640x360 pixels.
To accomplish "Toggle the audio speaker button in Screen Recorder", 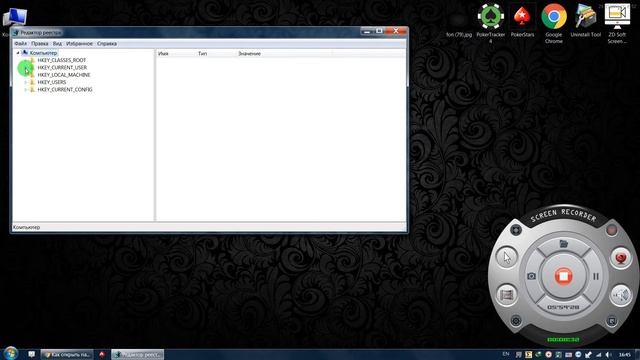I will [620, 294].
